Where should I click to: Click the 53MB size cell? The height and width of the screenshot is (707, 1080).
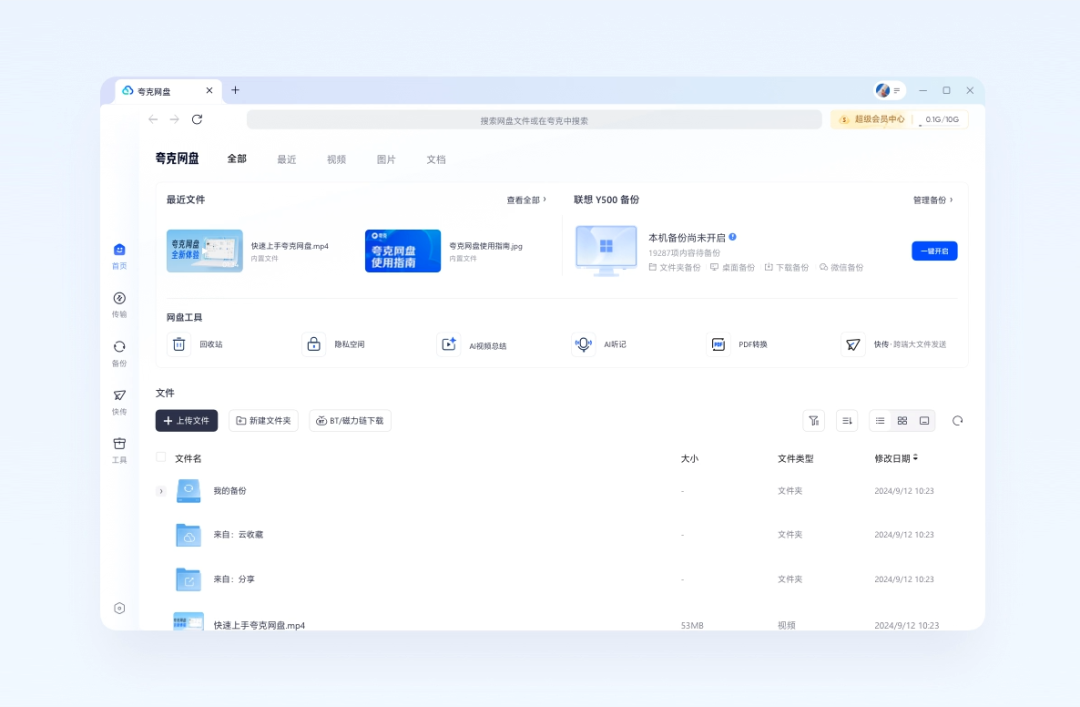[692, 626]
